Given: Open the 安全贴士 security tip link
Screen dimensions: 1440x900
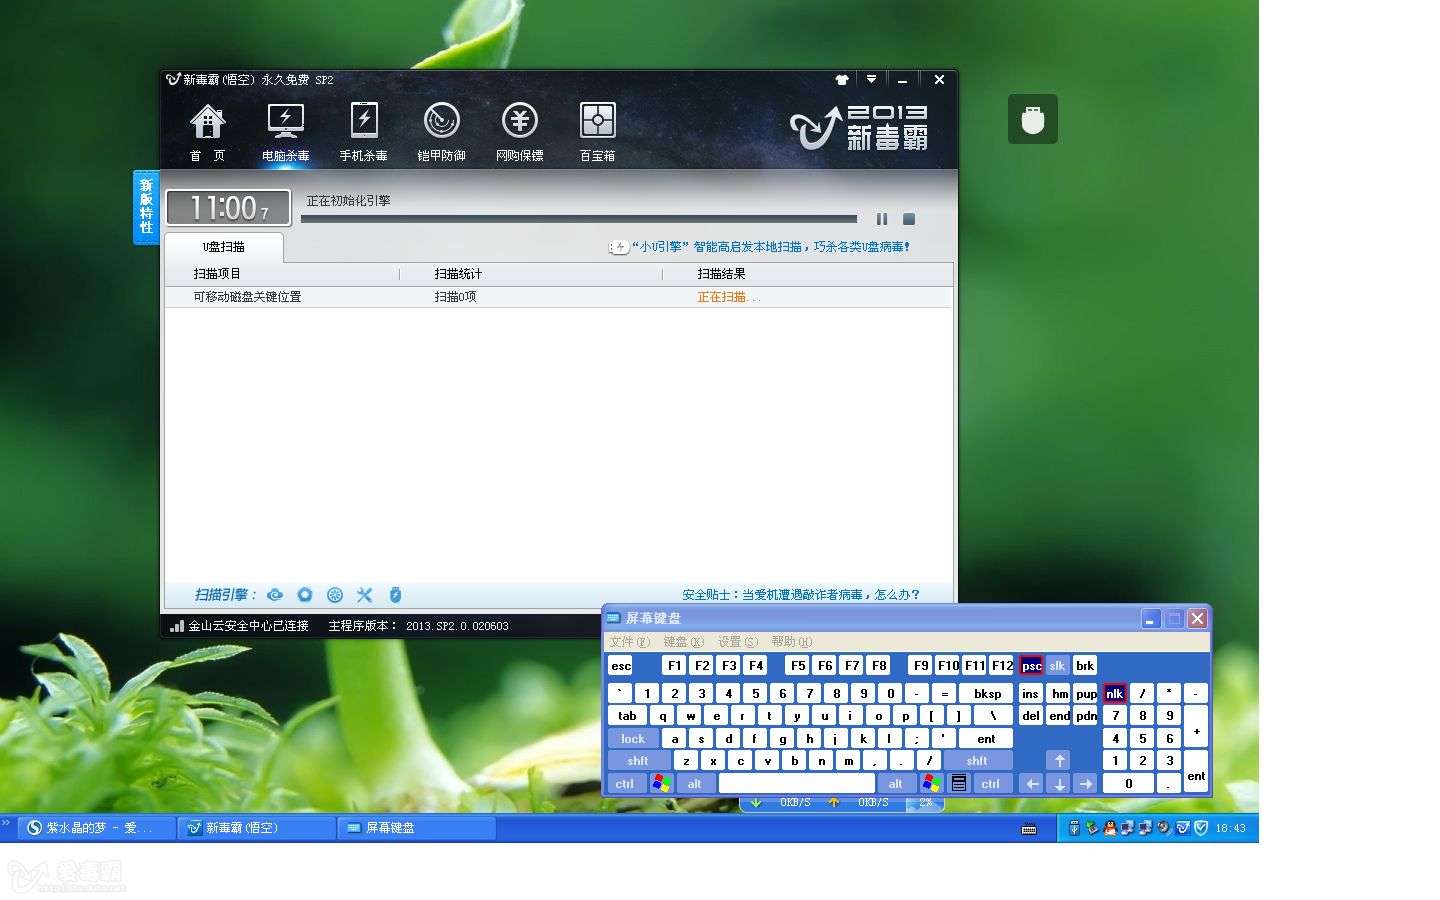Looking at the screenshot, I should [x=800, y=595].
